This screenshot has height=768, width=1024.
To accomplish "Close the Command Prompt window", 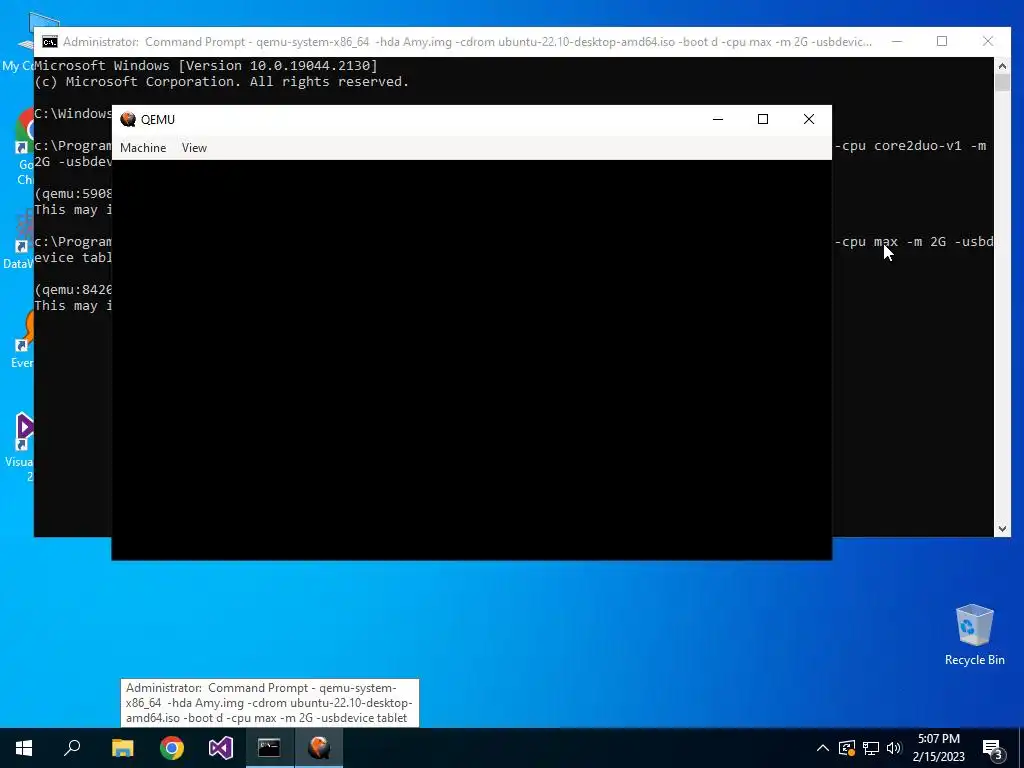I will coord(987,41).
